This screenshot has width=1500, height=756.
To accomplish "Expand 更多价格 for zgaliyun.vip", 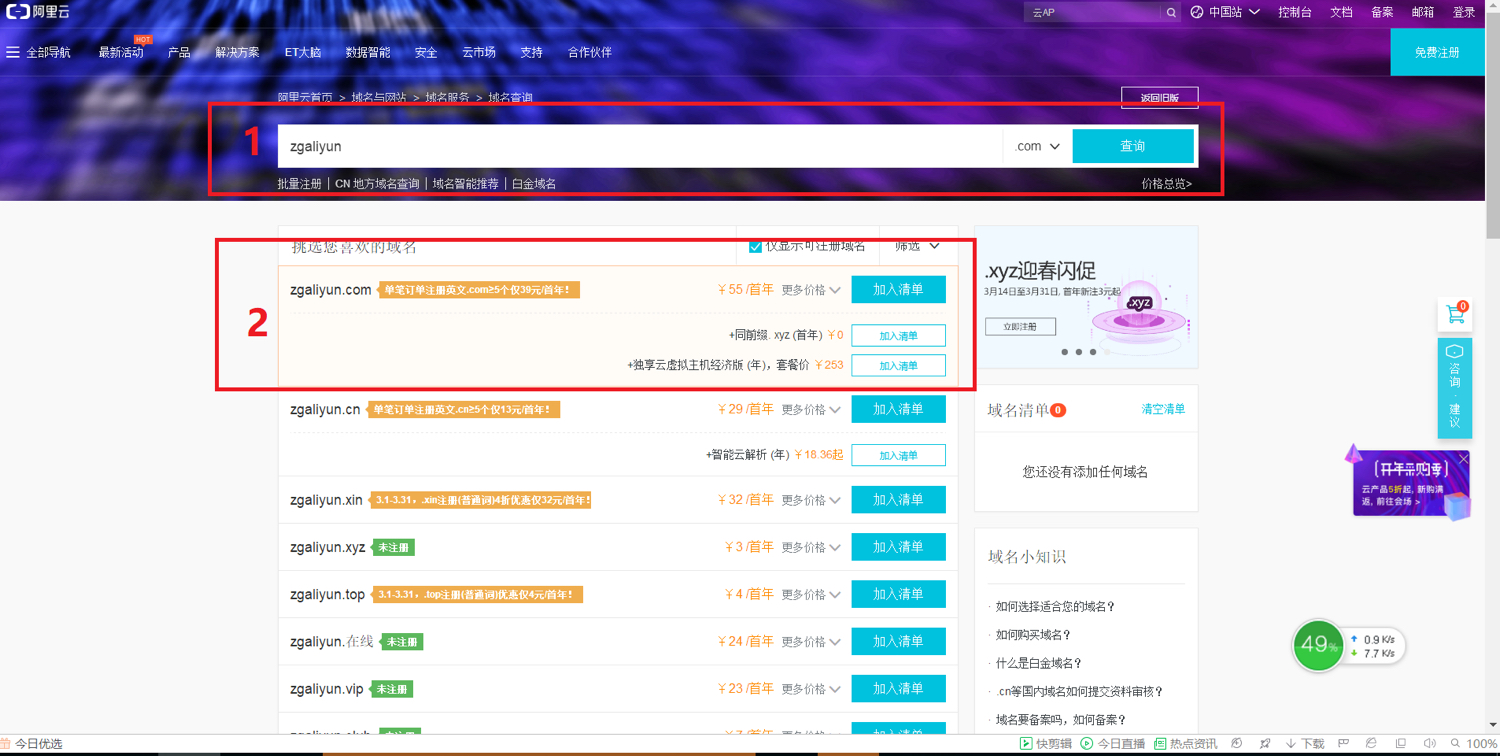I will click(x=811, y=689).
